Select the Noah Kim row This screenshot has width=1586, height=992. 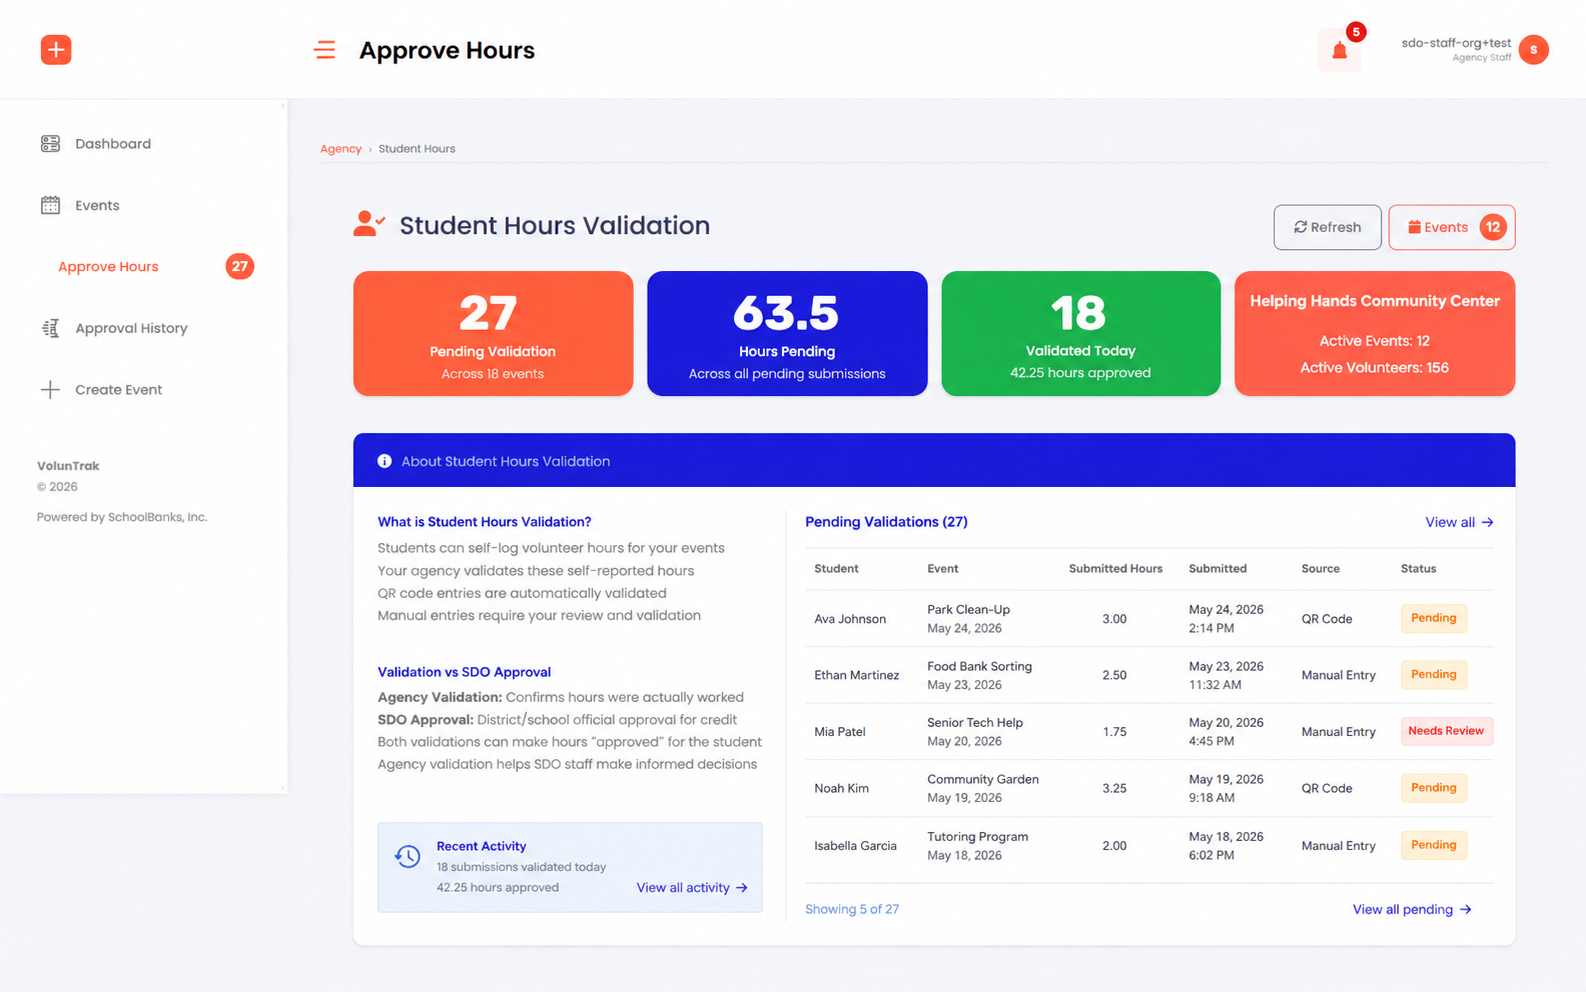pyautogui.click(x=1149, y=788)
